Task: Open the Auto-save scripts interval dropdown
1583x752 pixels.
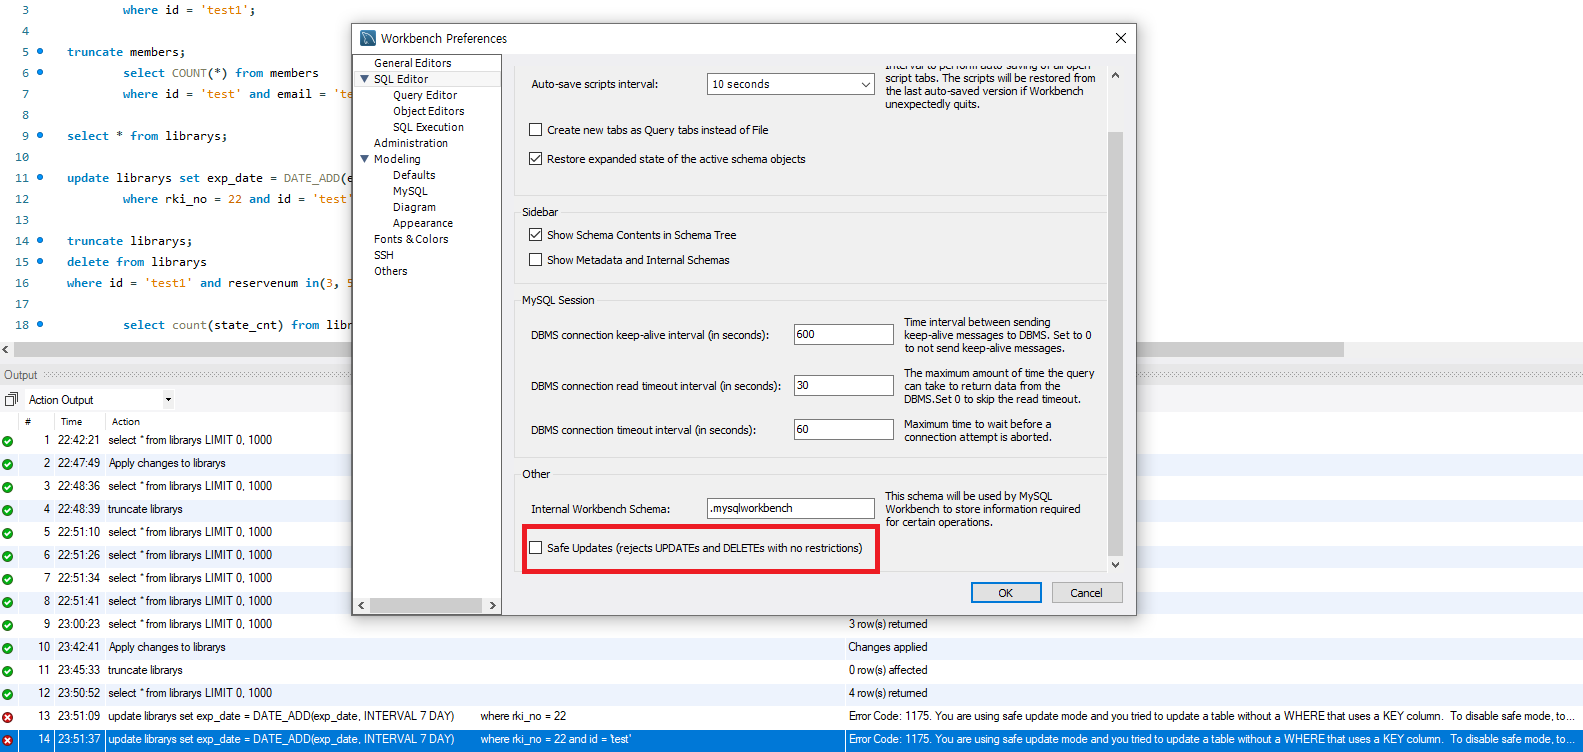Action: pyautogui.click(x=866, y=84)
